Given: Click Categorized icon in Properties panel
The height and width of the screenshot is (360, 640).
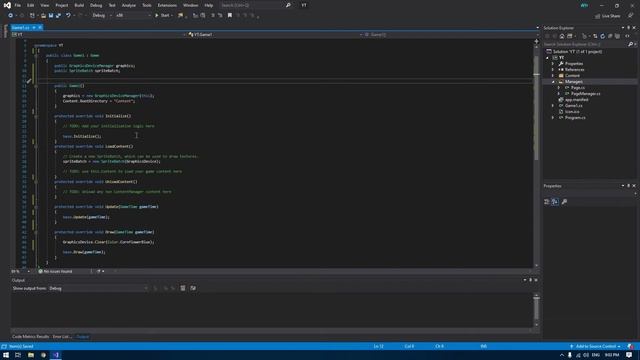Looking at the screenshot, I should click(547, 202).
